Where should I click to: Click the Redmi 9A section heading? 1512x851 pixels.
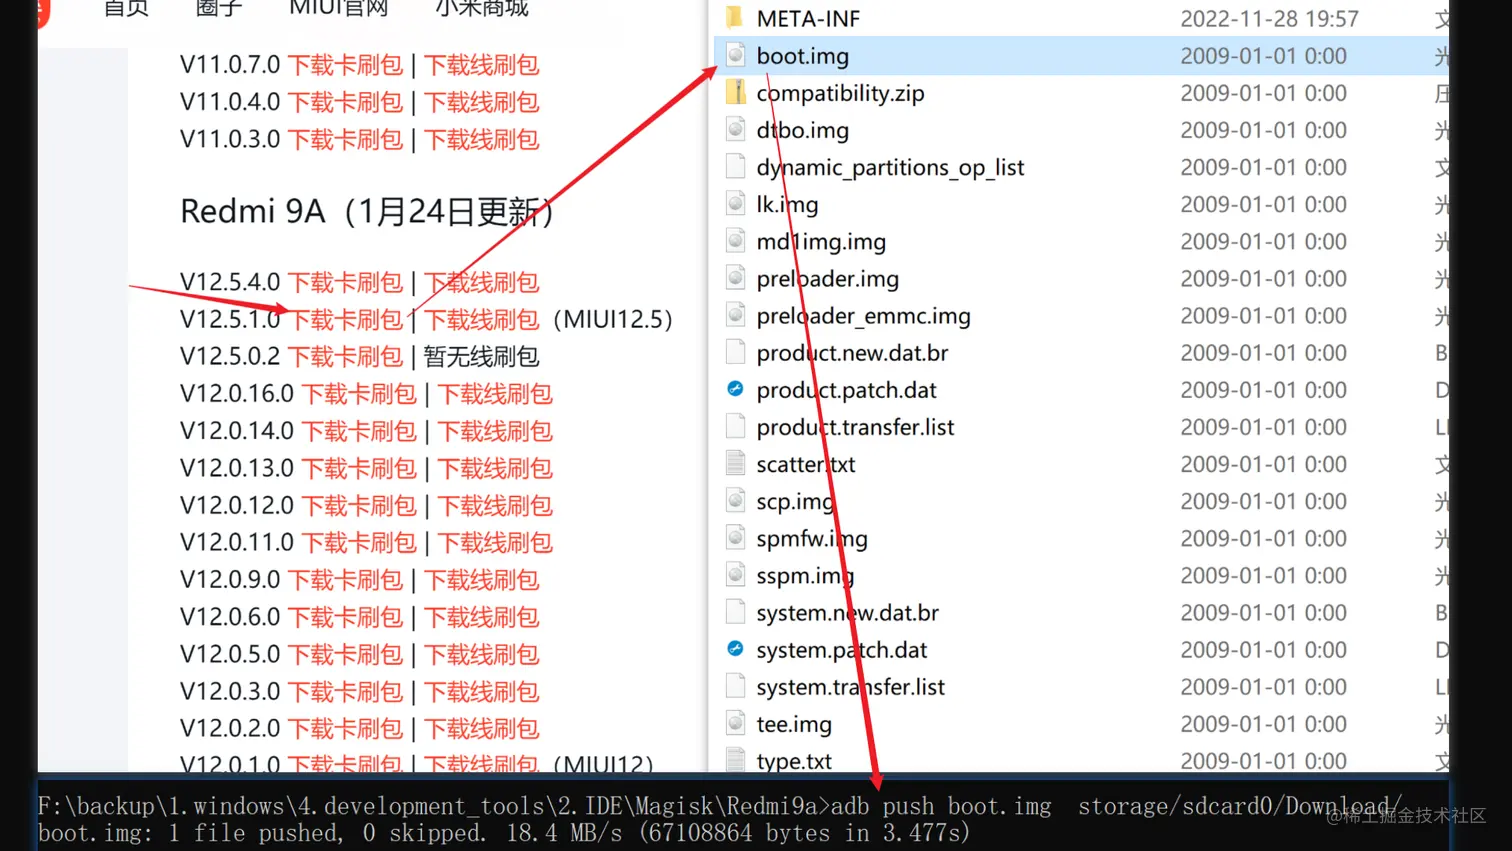coord(367,211)
